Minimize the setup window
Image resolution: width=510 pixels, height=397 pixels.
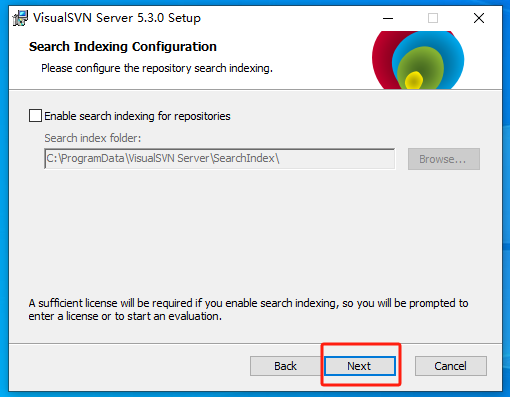[388, 18]
